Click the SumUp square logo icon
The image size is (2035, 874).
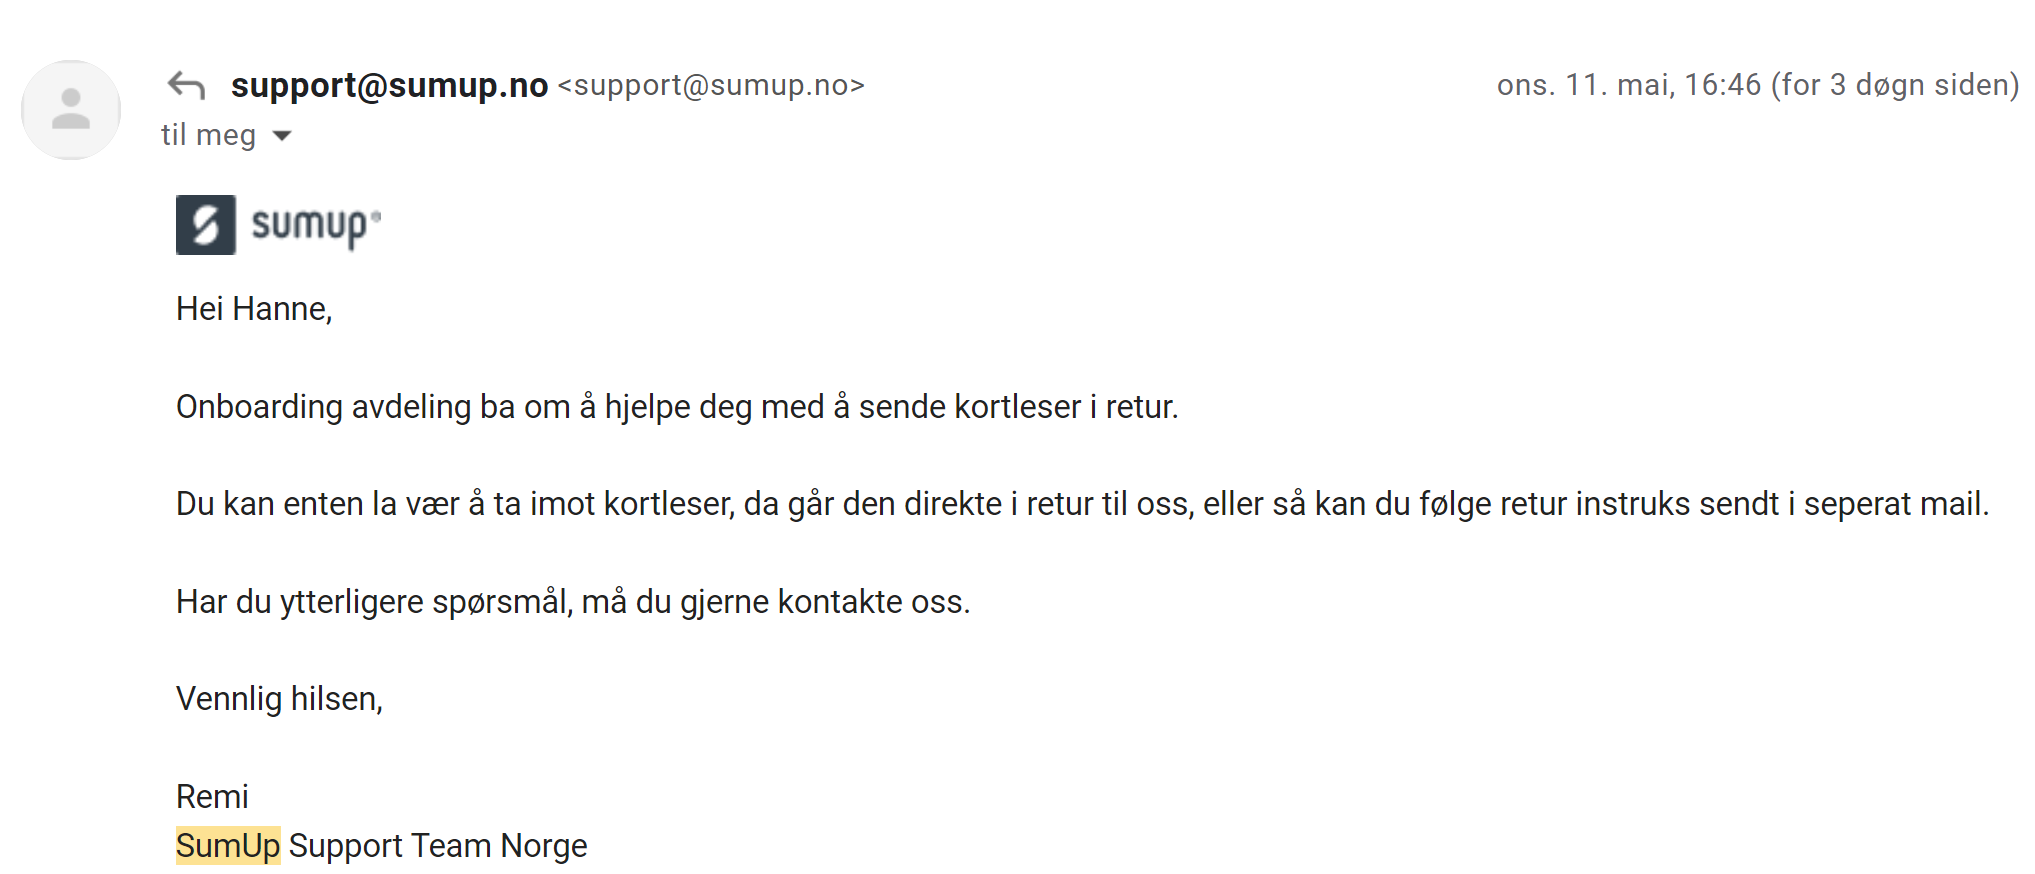tap(206, 225)
